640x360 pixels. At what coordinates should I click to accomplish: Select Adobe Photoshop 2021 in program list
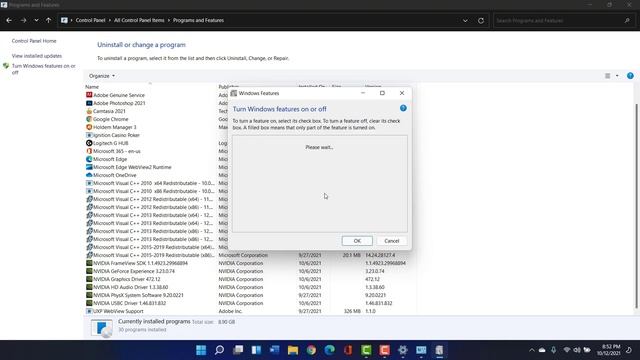point(119,103)
